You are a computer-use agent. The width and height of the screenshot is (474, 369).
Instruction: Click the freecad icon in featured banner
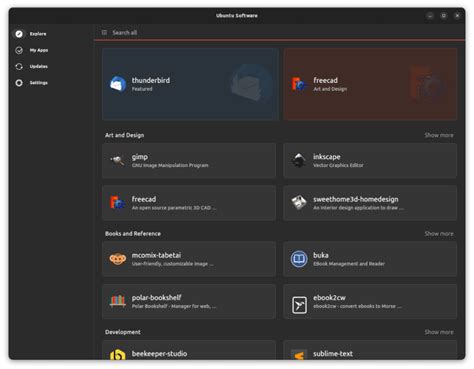(299, 84)
